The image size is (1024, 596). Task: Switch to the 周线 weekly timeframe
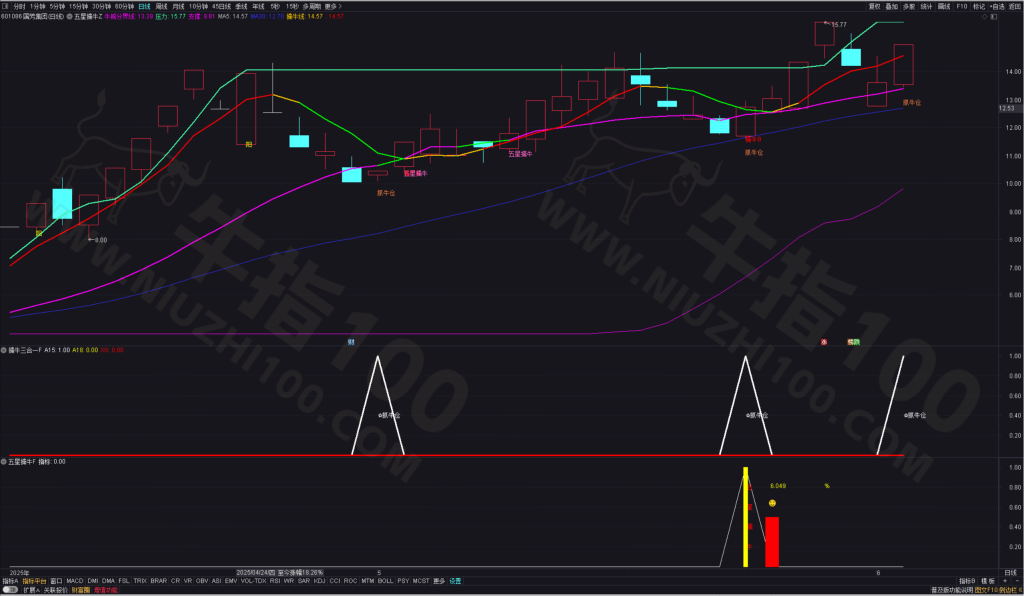pos(161,7)
